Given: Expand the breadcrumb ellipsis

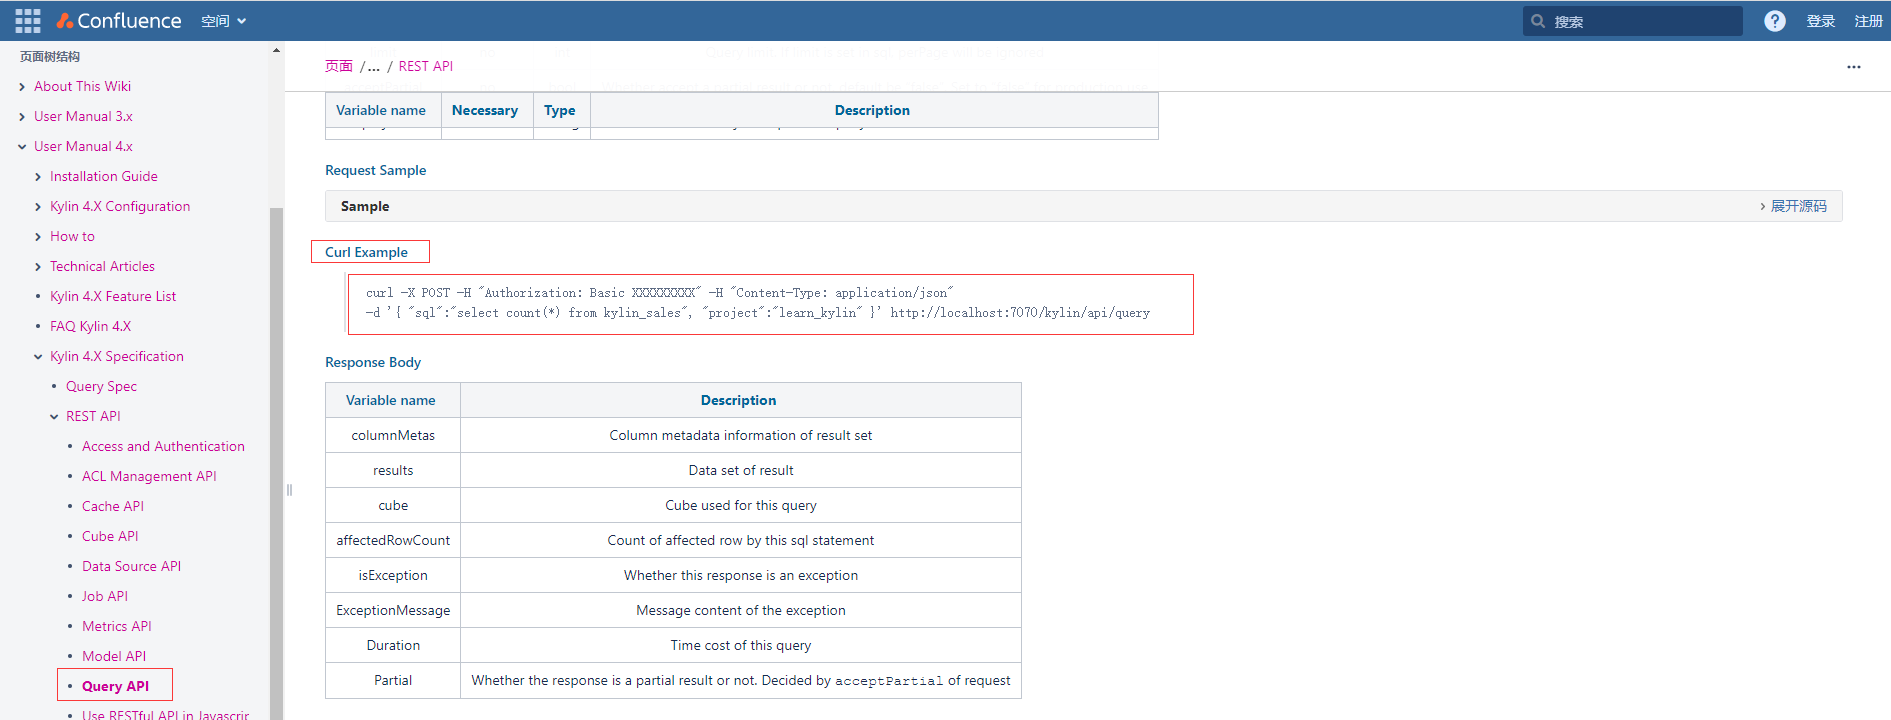Looking at the screenshot, I should point(373,67).
